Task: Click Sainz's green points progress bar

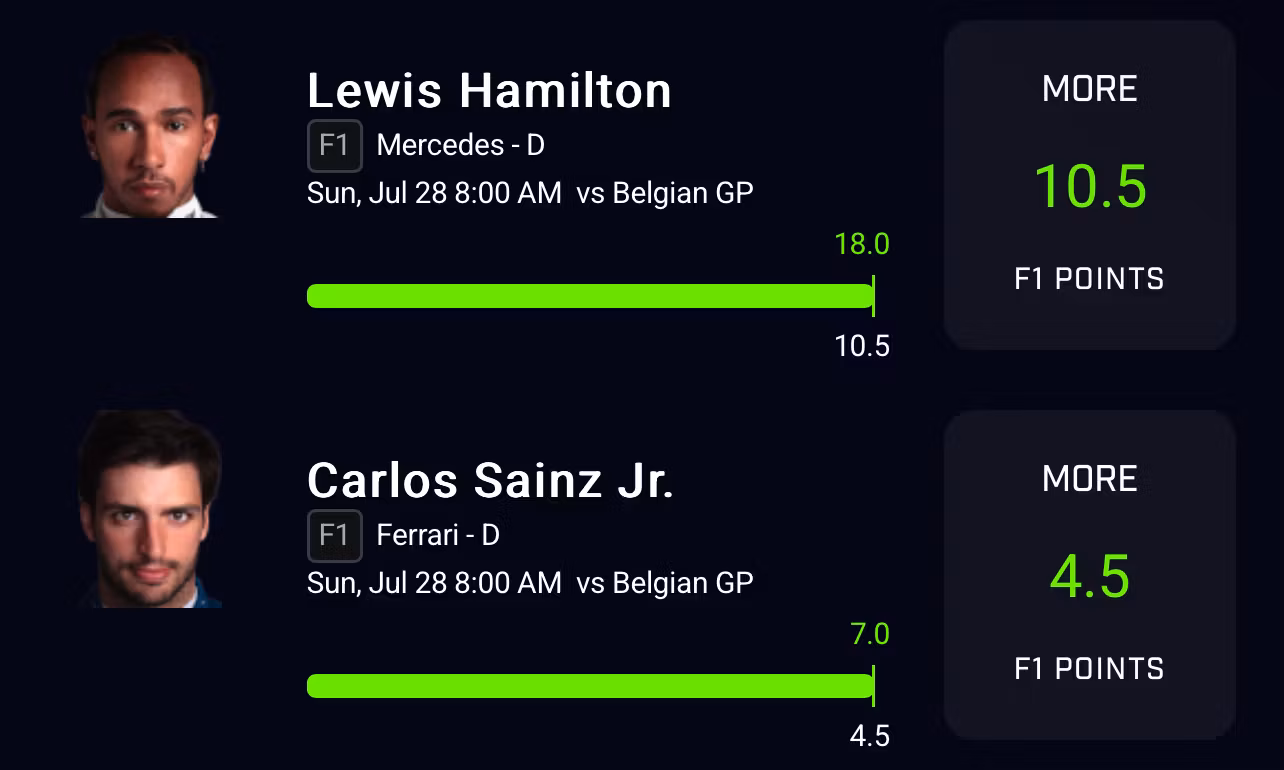Action: pyautogui.click(x=589, y=686)
